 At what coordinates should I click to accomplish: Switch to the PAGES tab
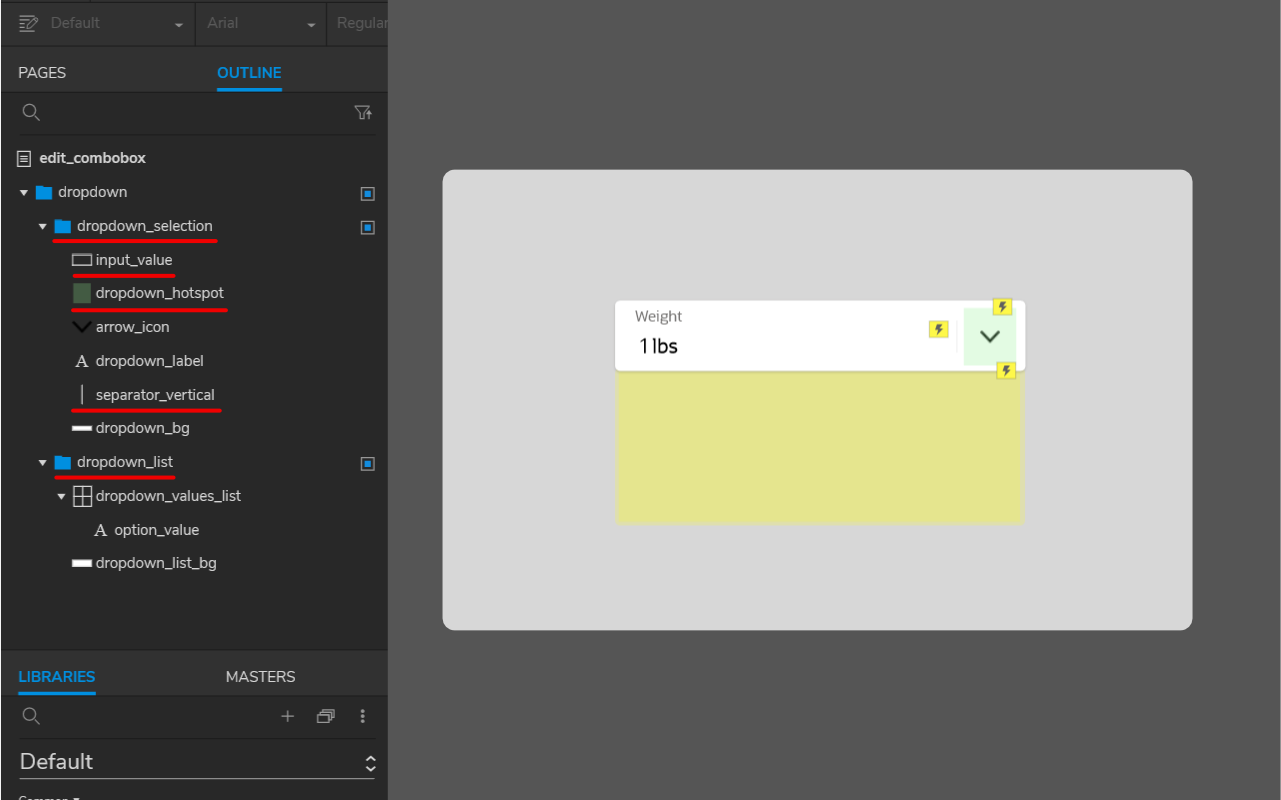pyautogui.click(x=42, y=73)
